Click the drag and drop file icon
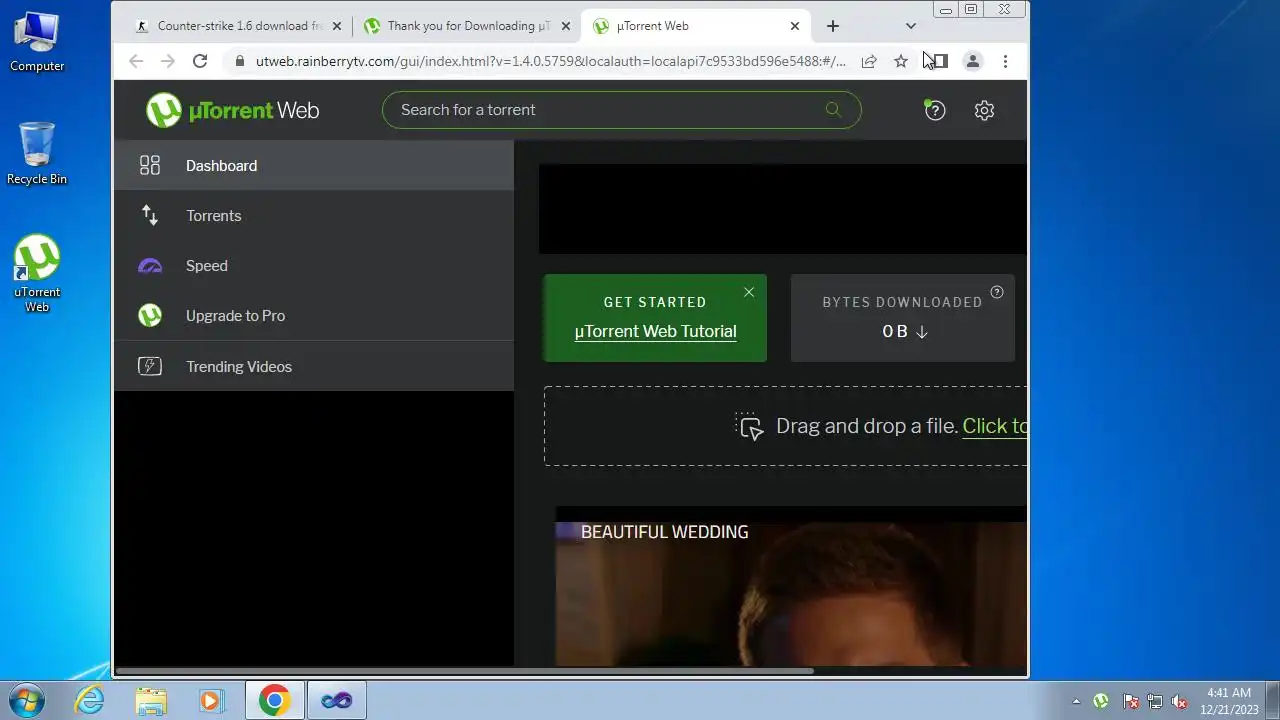 (749, 426)
